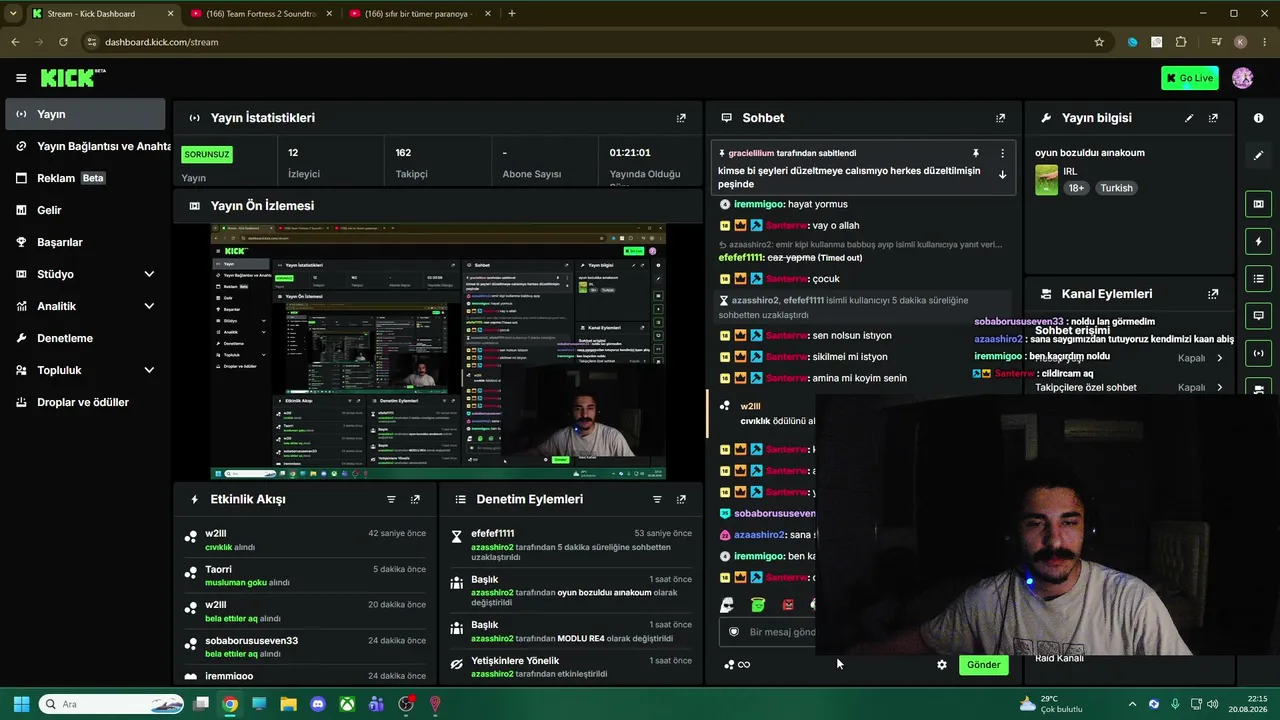The image size is (1280, 720).
Task: Open Takipçilere özel sohbet setting
Action: [x=1130, y=387]
